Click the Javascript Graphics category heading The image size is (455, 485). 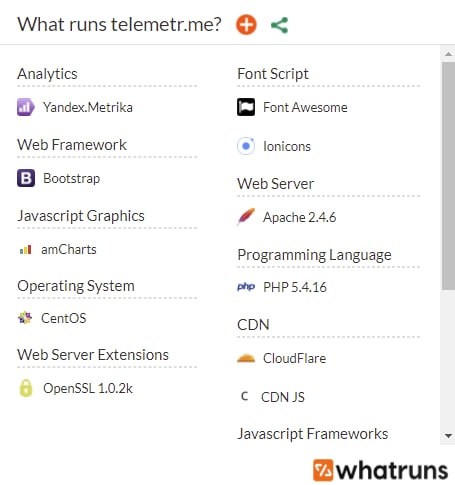click(81, 216)
